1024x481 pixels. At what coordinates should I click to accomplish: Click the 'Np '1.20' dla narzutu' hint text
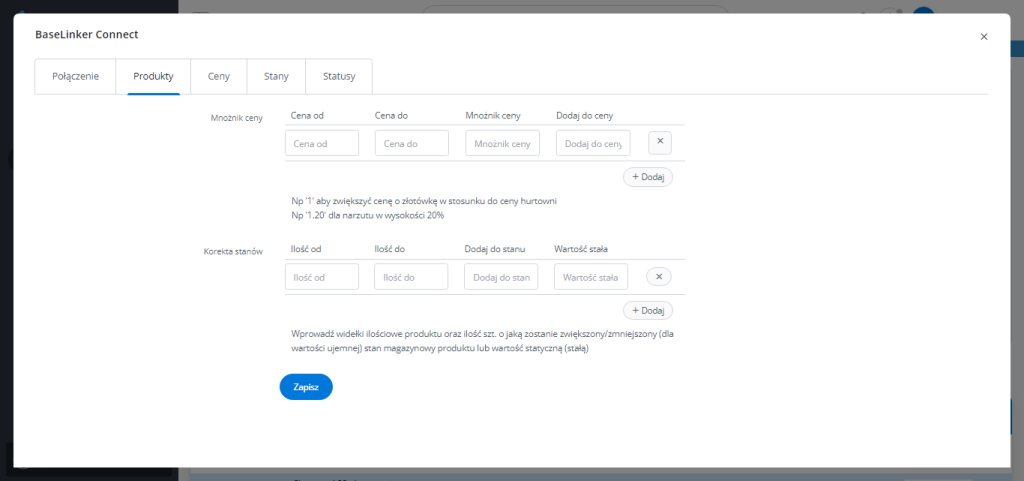pos(368,215)
